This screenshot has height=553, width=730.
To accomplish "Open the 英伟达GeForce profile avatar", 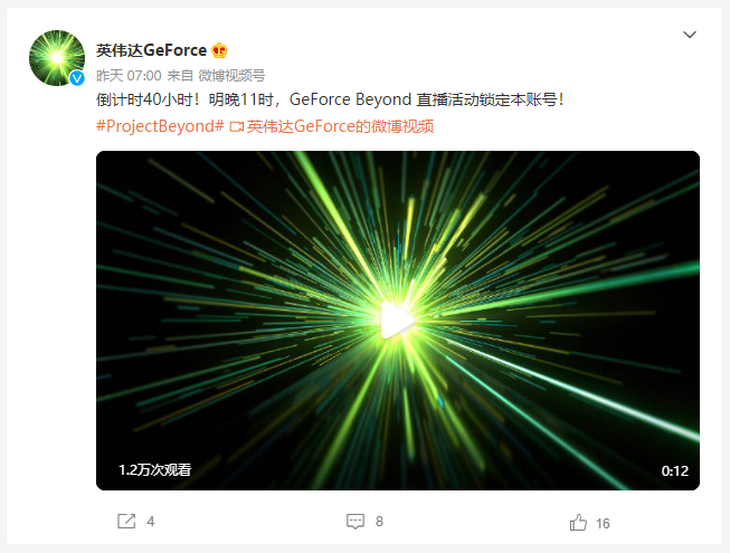I will point(57,58).
